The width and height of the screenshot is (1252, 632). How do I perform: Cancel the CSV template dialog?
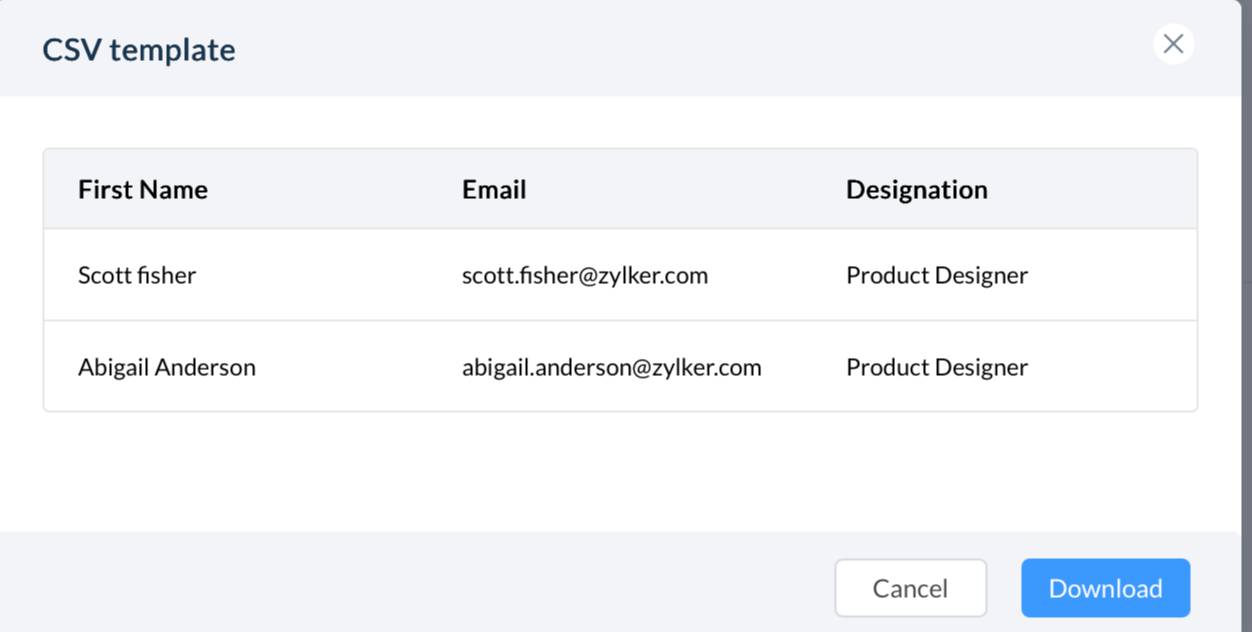point(910,588)
